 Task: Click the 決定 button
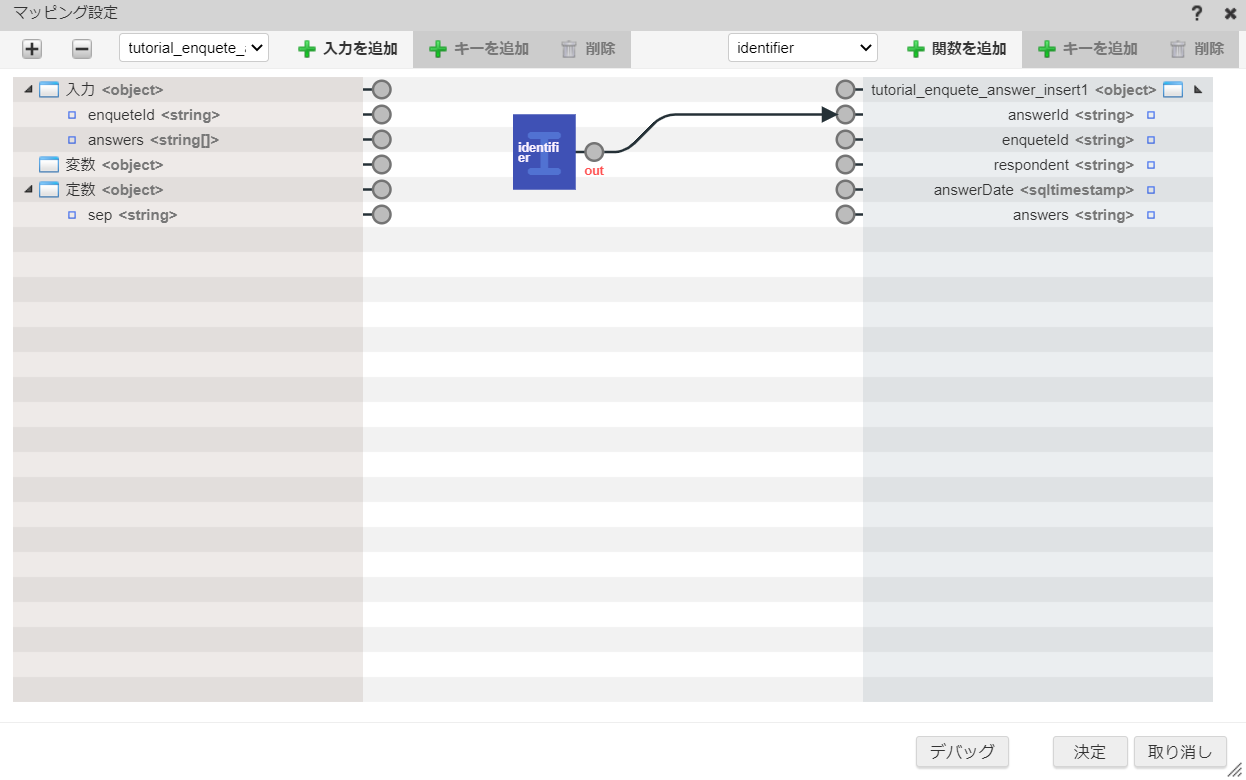[x=1090, y=752]
